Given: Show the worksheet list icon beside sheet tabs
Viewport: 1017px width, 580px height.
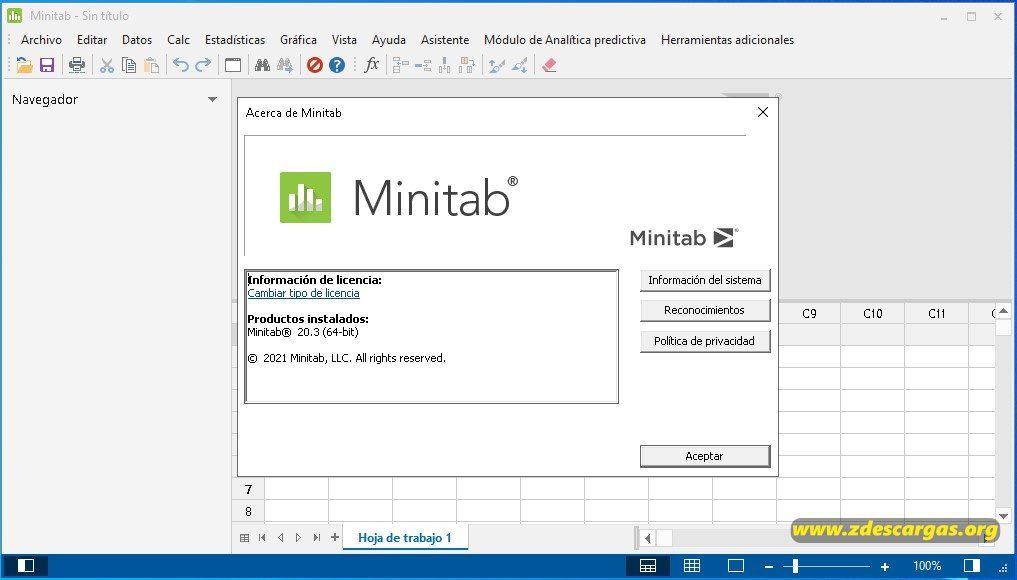Looking at the screenshot, I should click(245, 538).
